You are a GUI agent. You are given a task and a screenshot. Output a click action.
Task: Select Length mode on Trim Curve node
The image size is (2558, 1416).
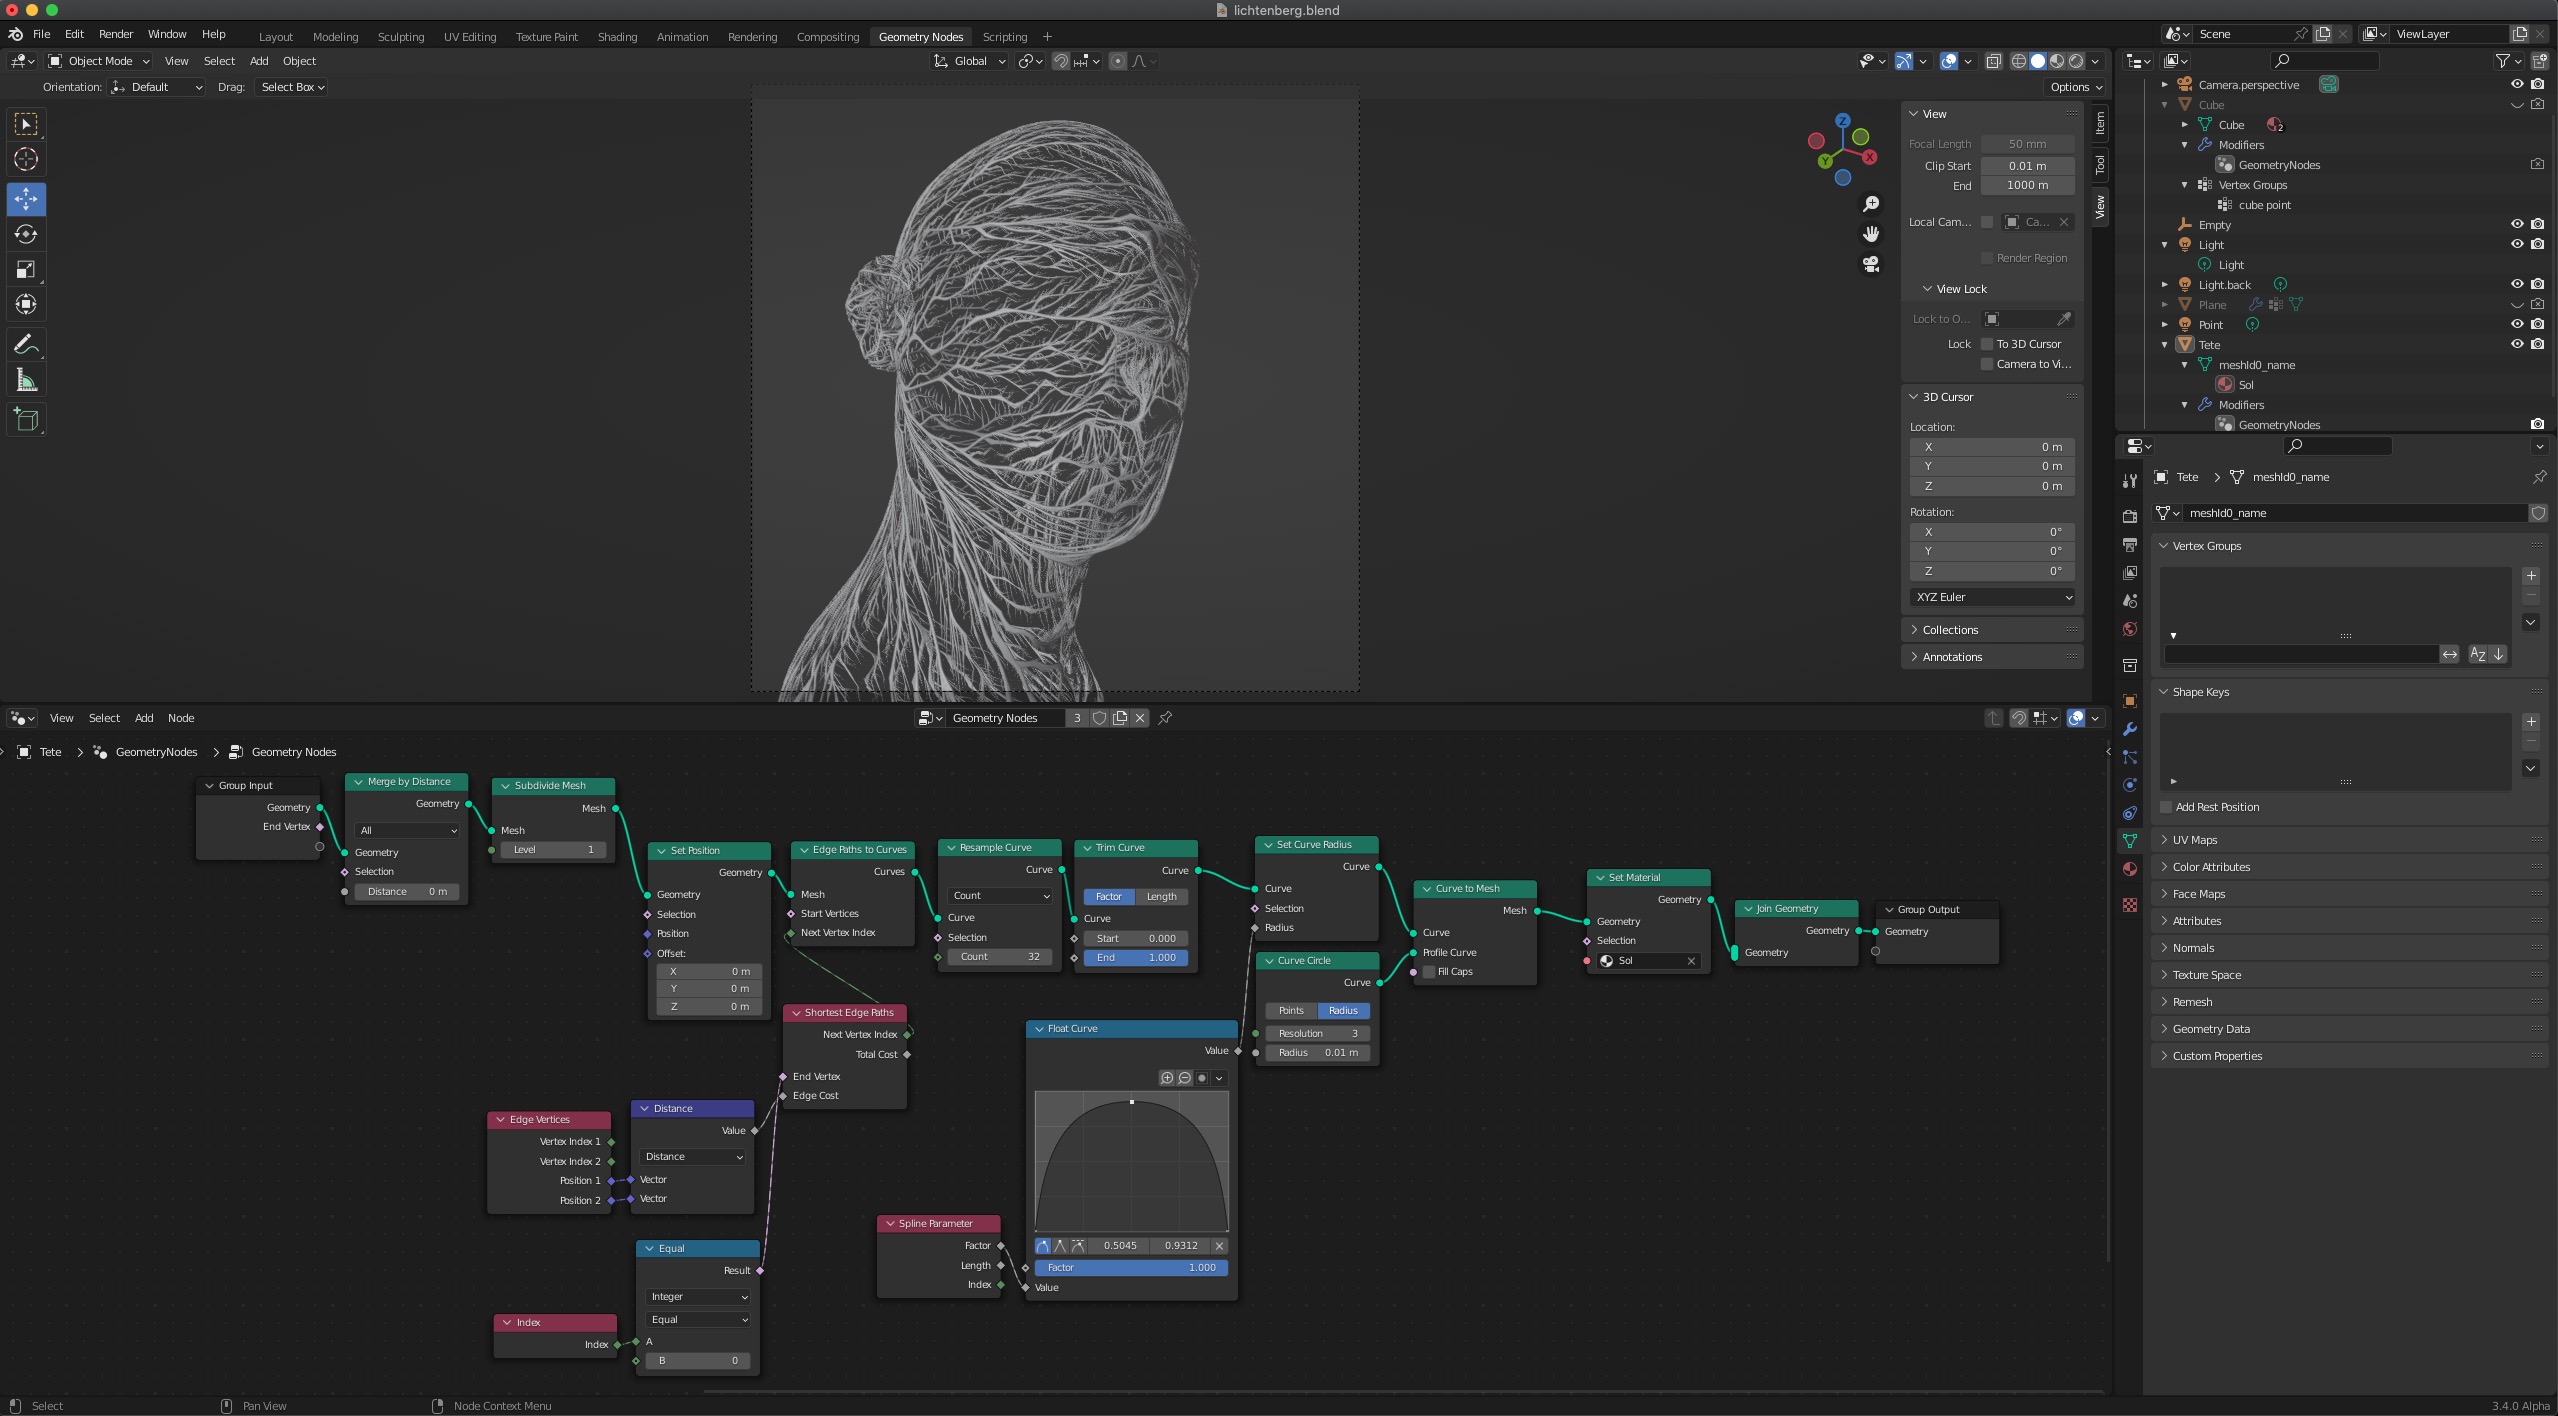[1161, 897]
